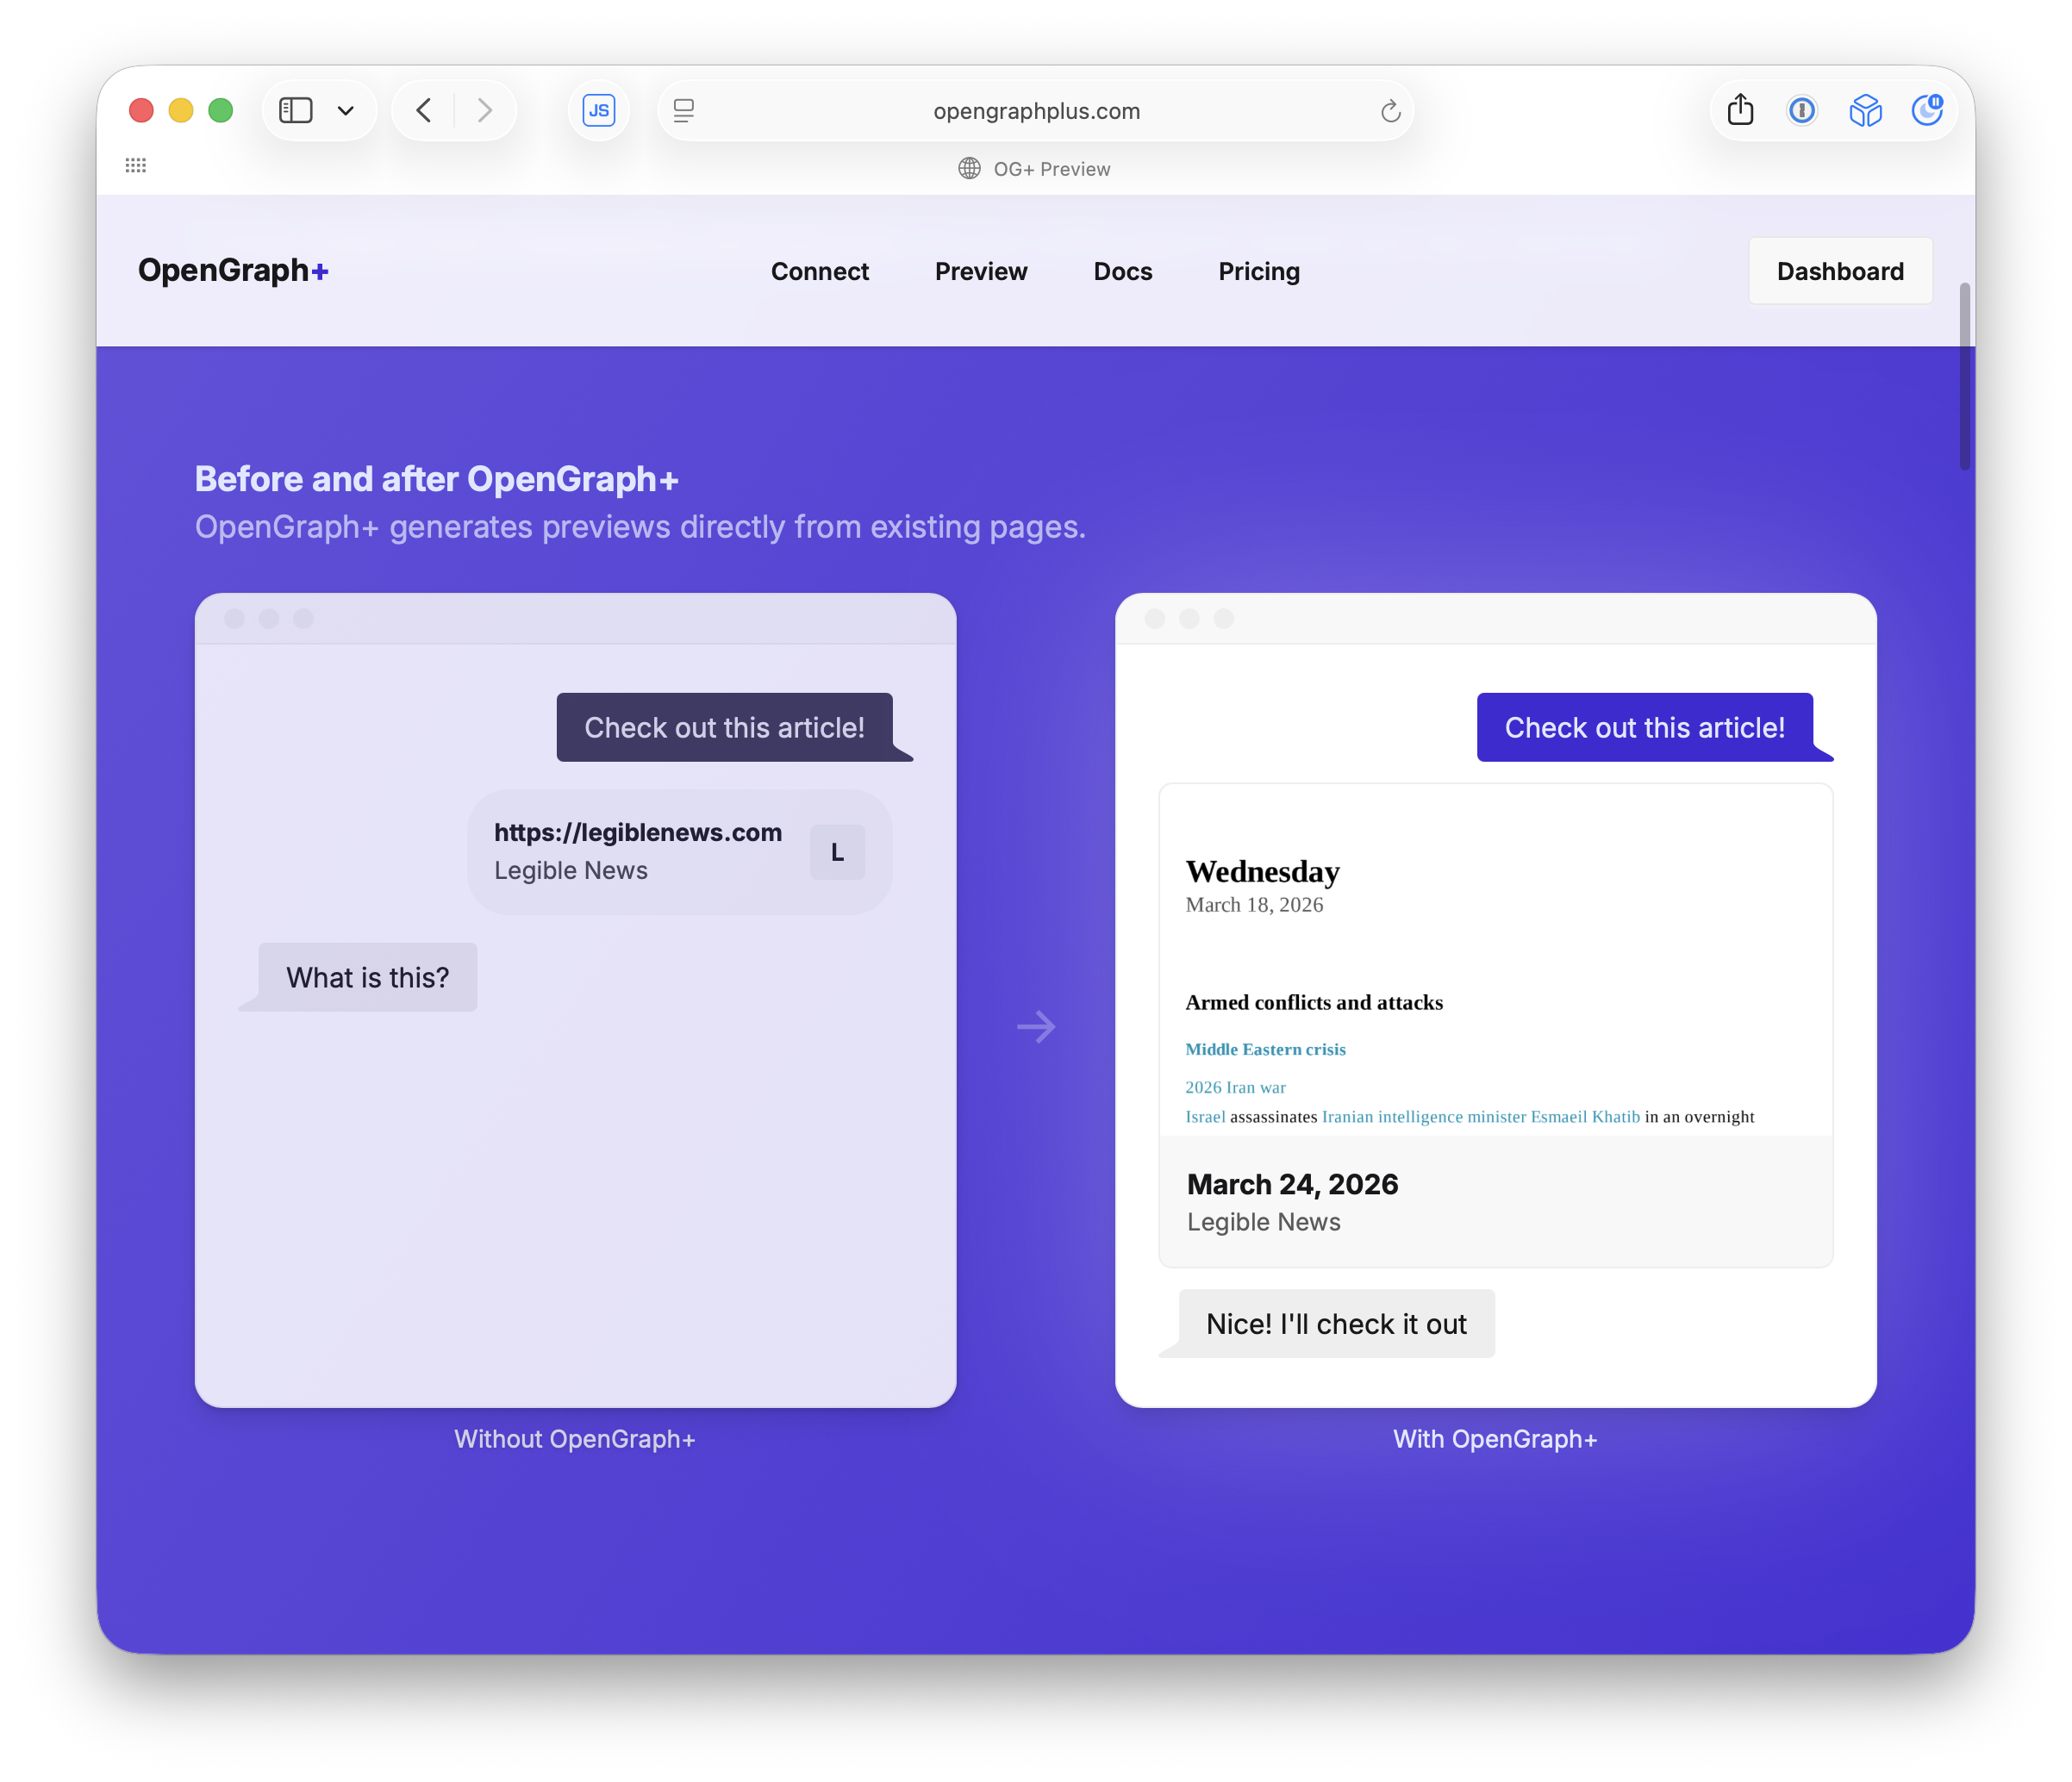The height and width of the screenshot is (1782, 2072).
Task: Click the 3D cube extension icon
Action: (1865, 110)
